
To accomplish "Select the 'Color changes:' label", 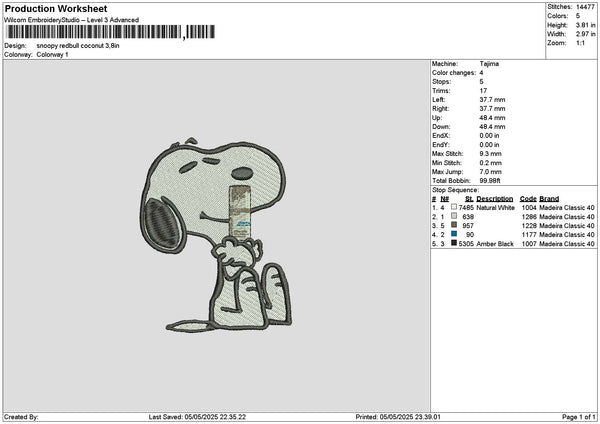I will [x=454, y=73].
